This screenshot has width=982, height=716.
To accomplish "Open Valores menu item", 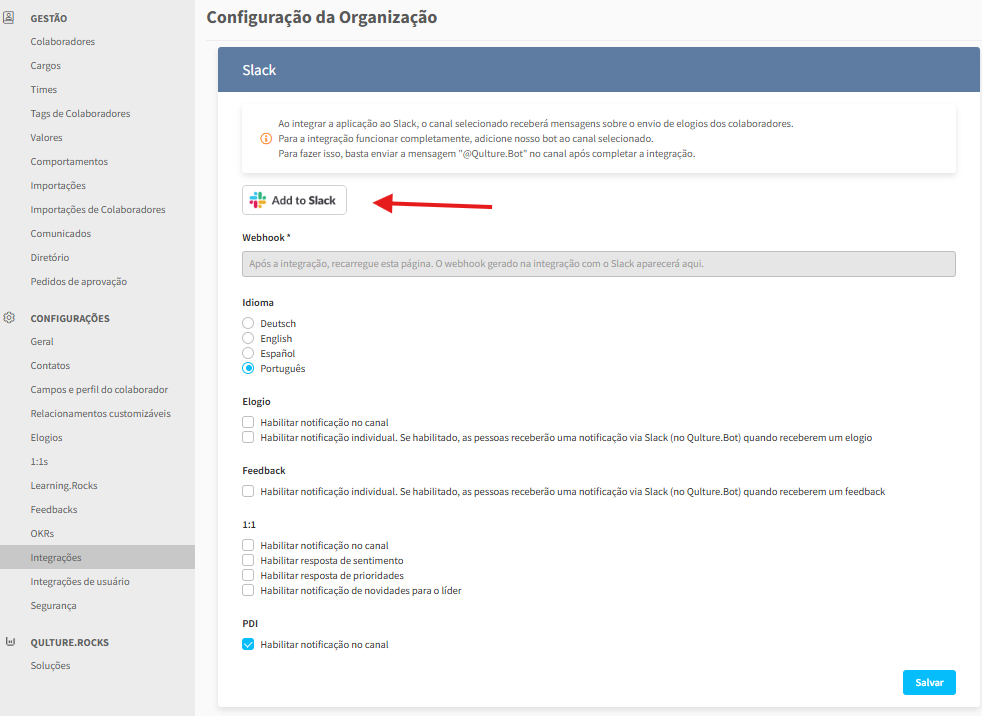I will tap(46, 137).
